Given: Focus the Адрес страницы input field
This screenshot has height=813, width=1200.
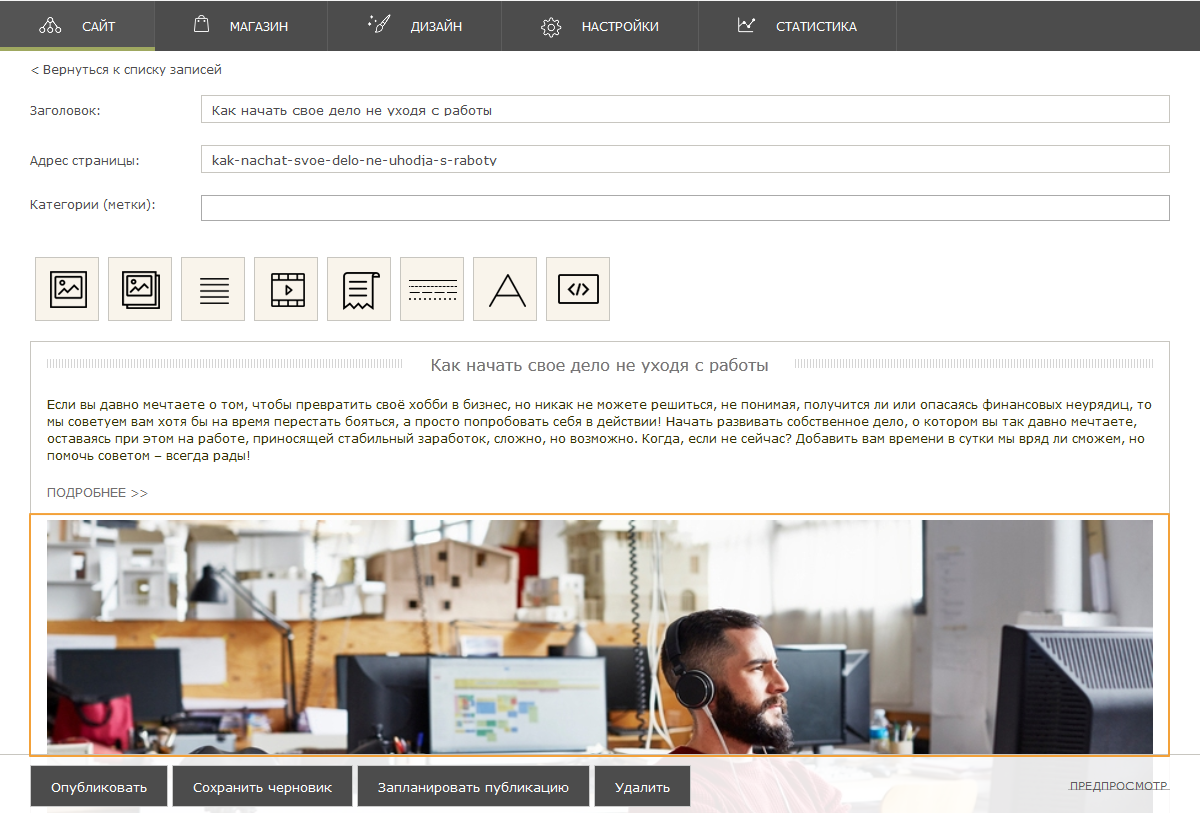Looking at the screenshot, I should pyautogui.click(x=685, y=159).
